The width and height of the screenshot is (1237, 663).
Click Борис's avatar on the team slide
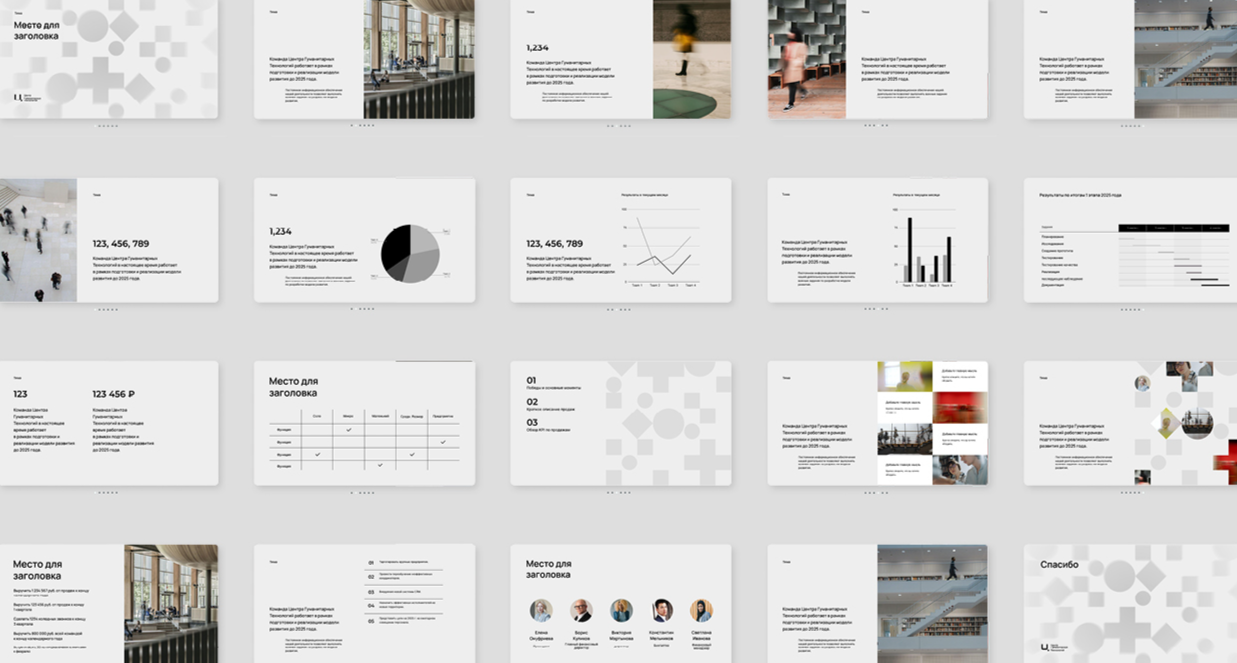pos(581,610)
